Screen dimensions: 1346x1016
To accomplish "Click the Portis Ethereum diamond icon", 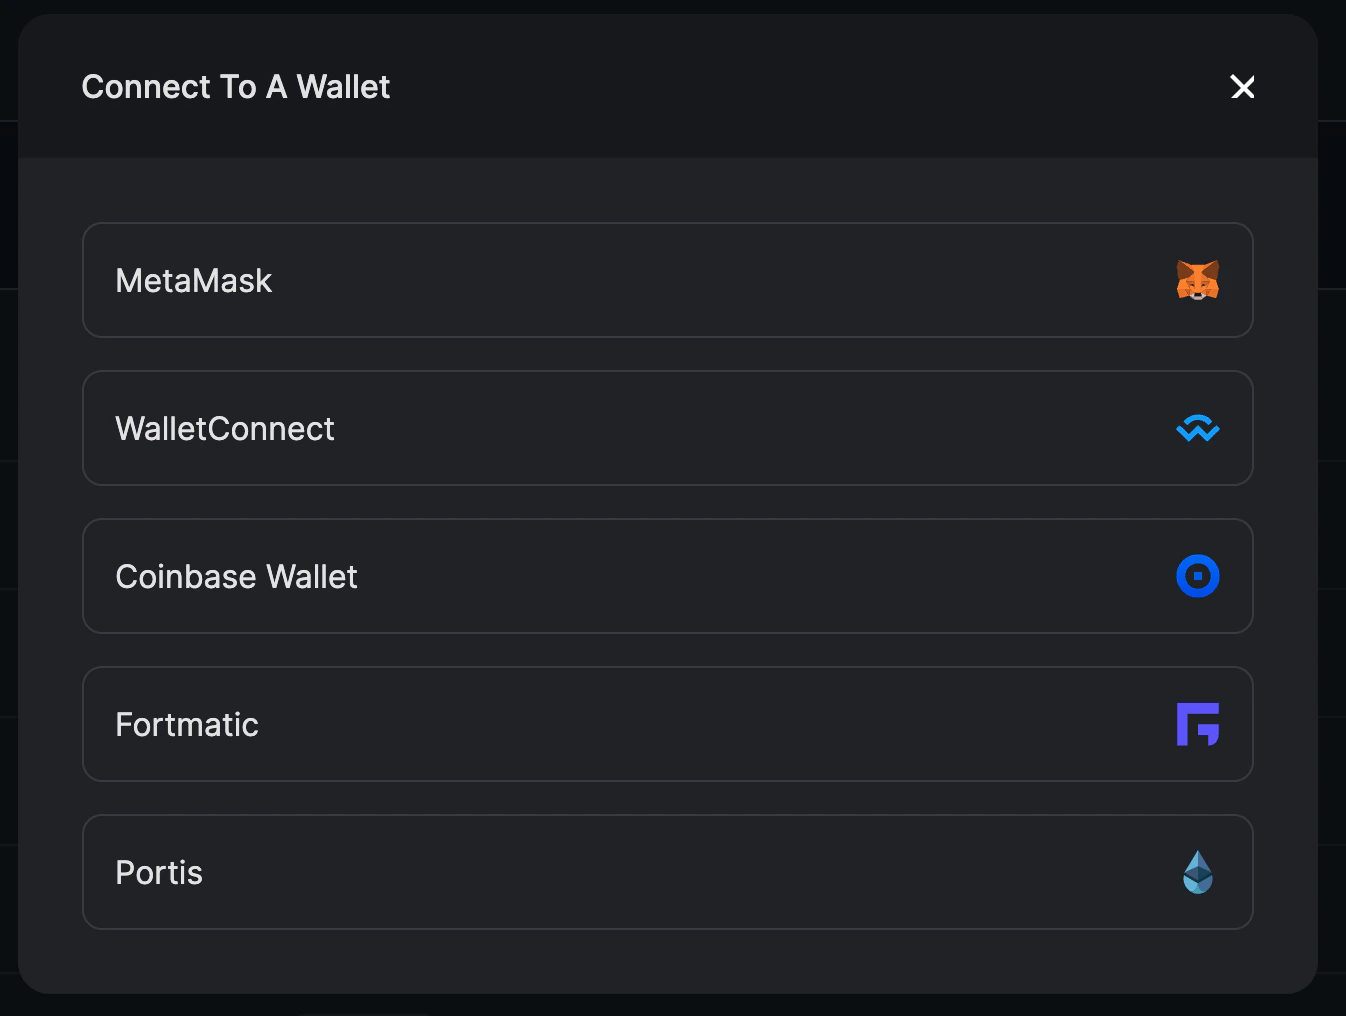I will pyautogui.click(x=1198, y=872).
